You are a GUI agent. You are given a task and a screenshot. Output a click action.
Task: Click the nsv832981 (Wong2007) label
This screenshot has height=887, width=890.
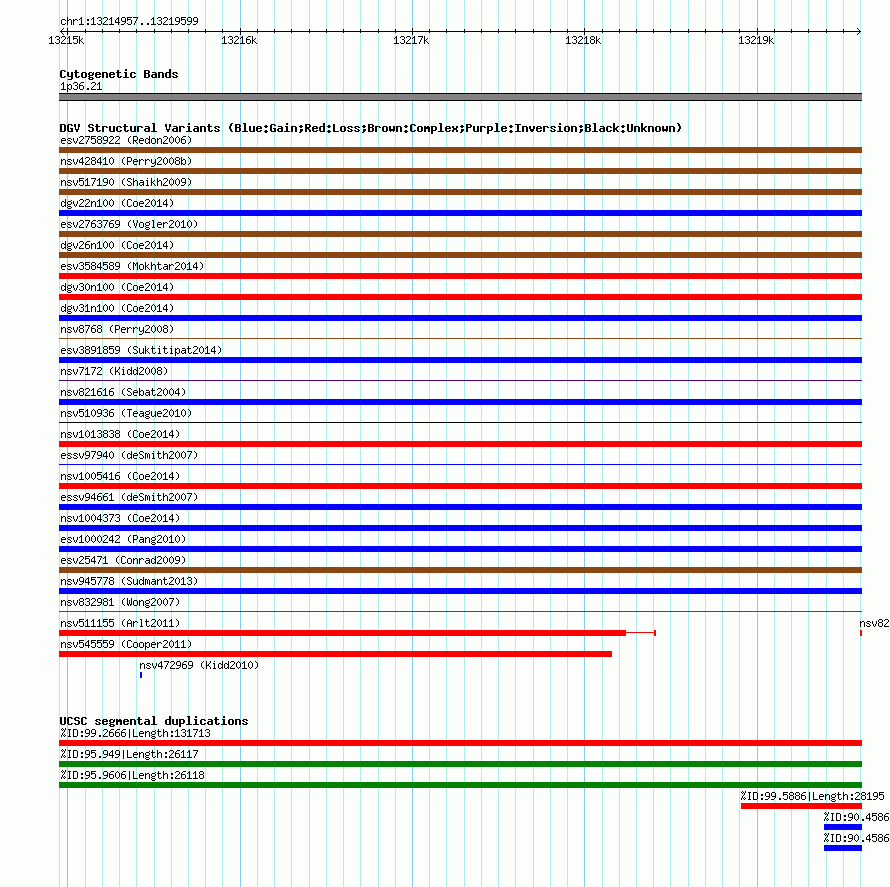(120, 602)
